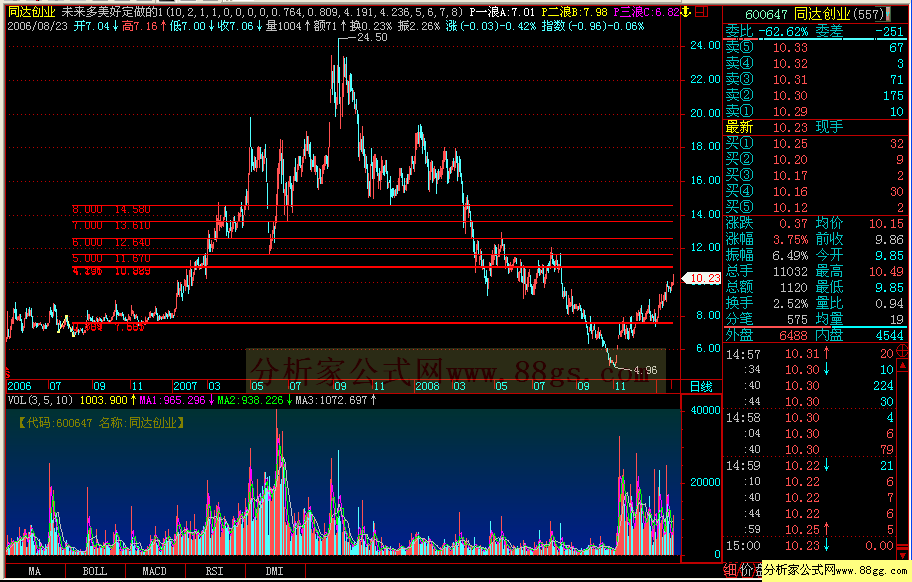Viewport: 912px width, 582px height.
Task: Click the 2007 year marker on time axis
Action: coord(185,386)
